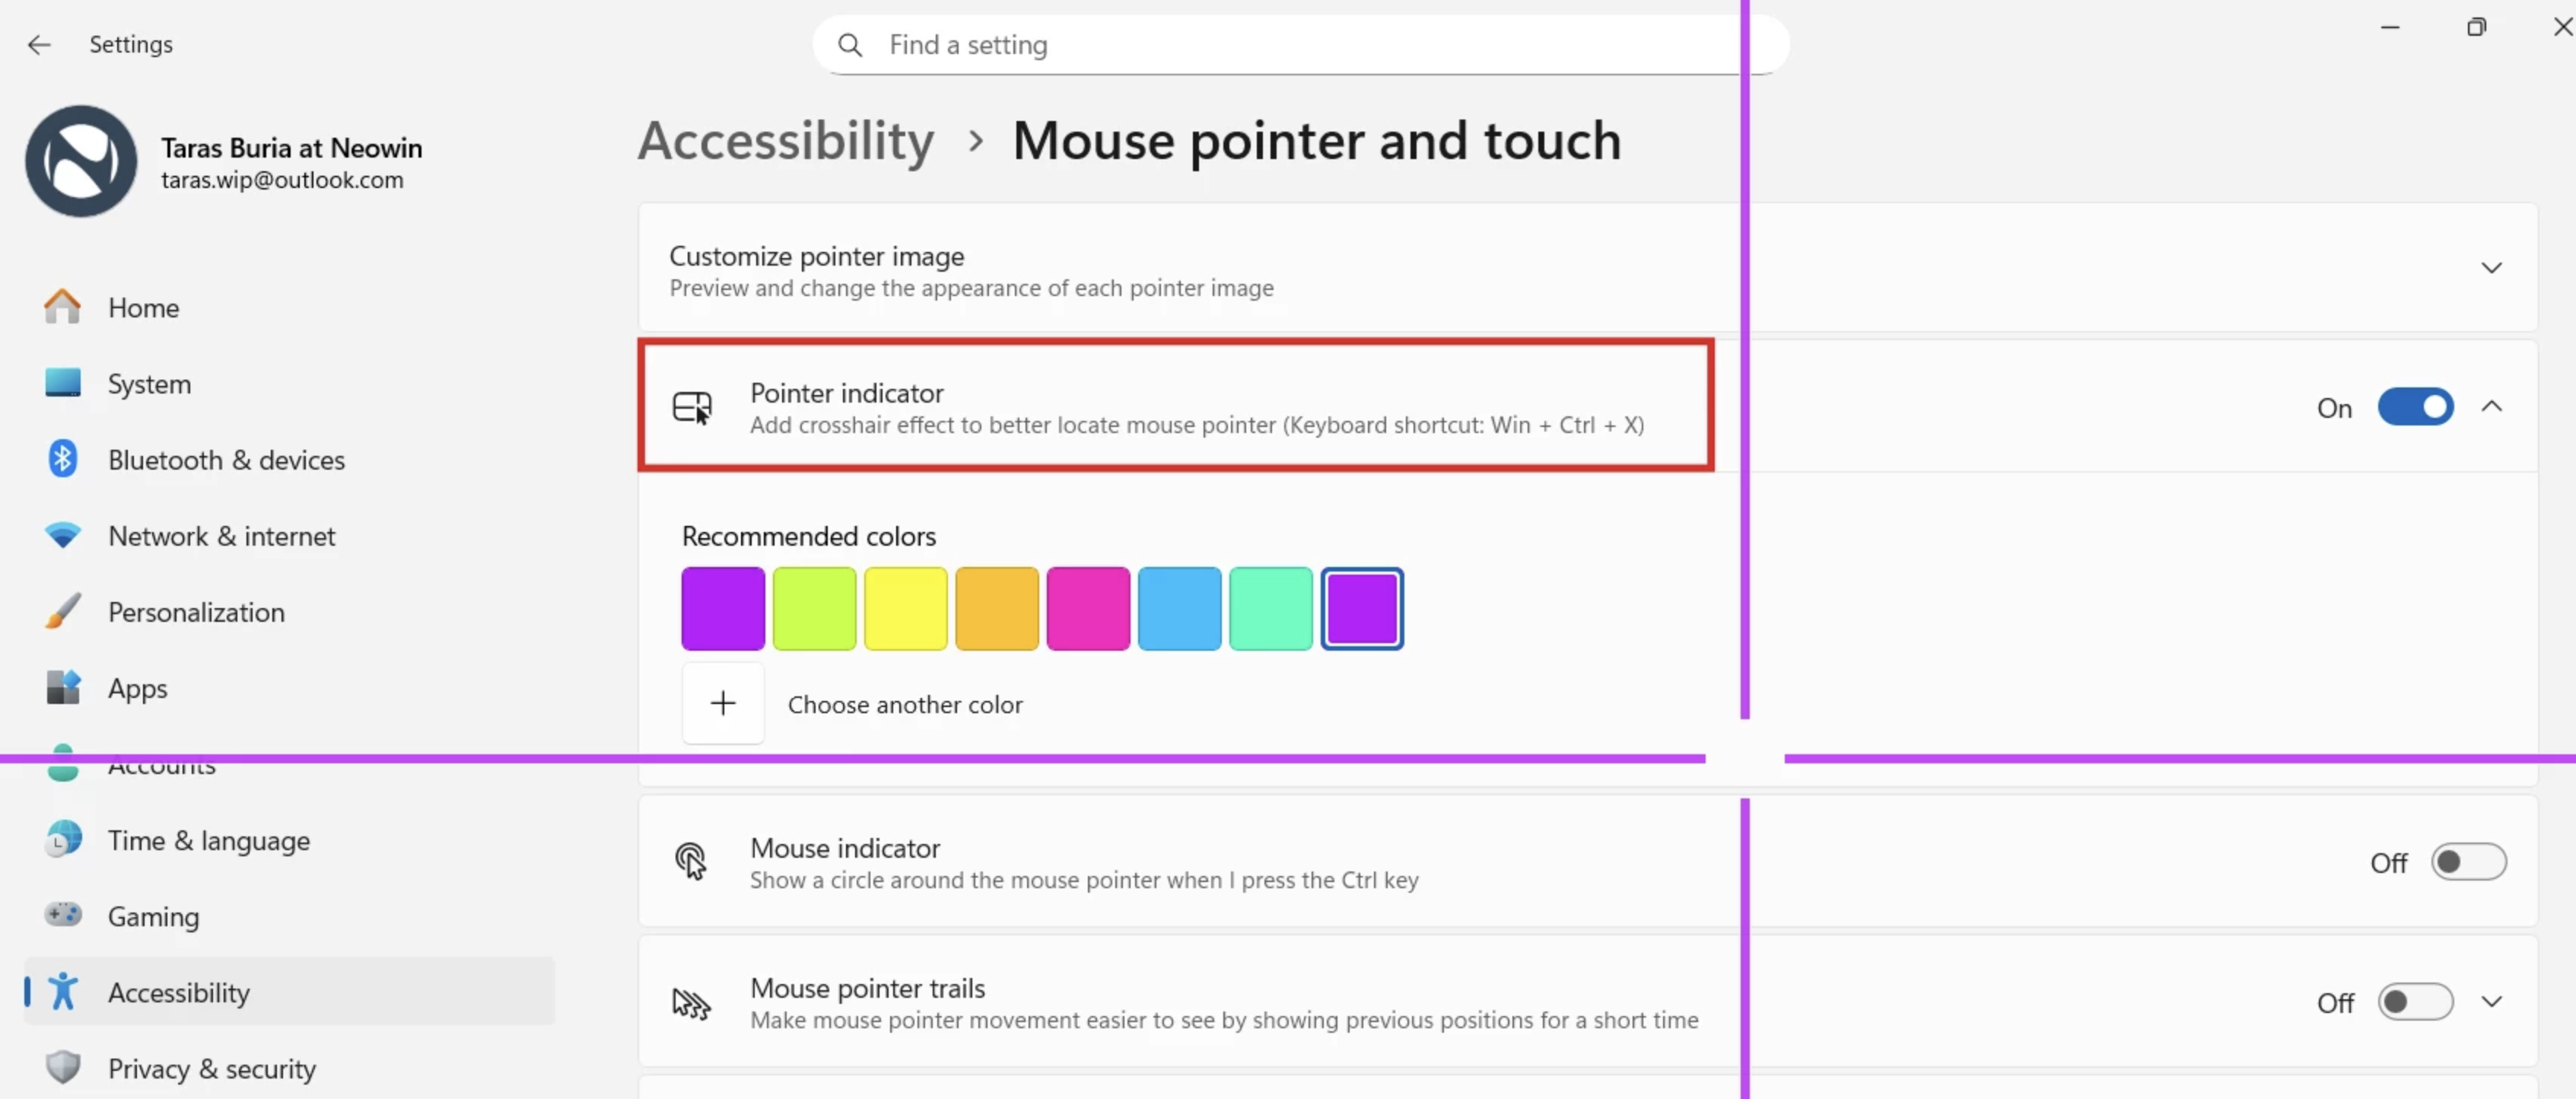Click the Find a setting search box
The height and width of the screenshot is (1099, 2576).
point(1300,45)
